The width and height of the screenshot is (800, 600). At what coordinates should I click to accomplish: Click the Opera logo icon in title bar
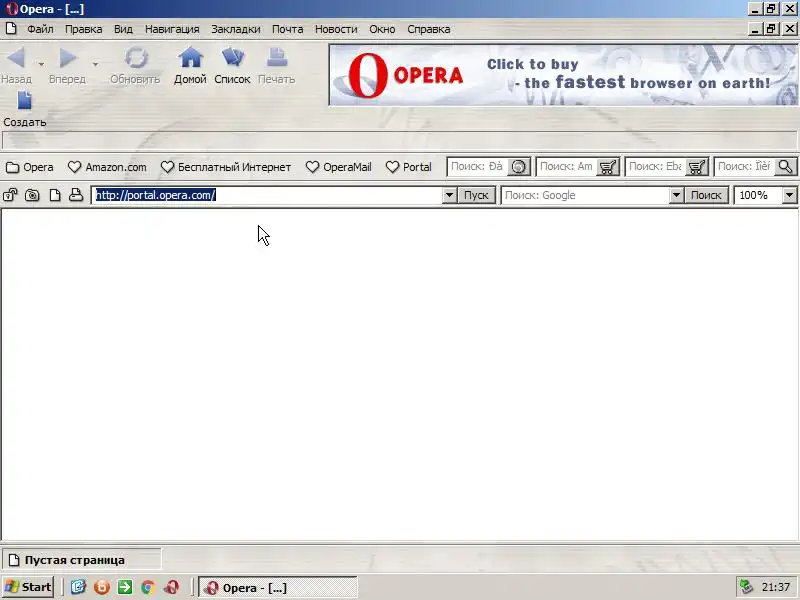11,9
